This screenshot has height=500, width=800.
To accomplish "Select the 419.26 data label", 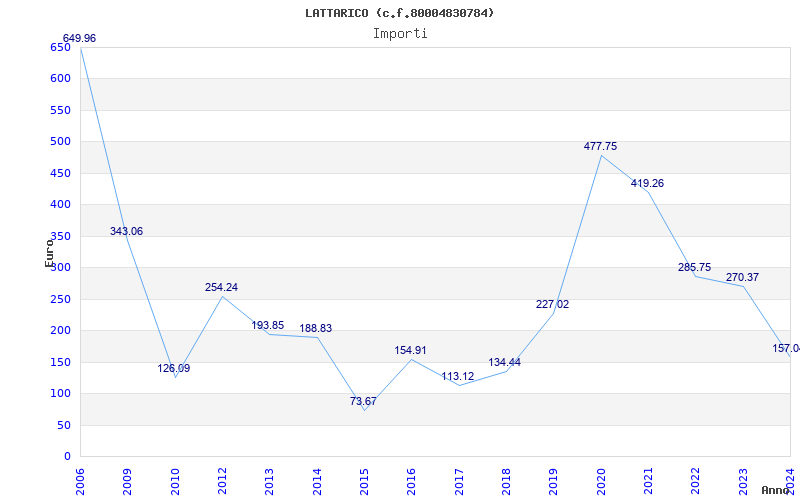I will coord(647,183).
